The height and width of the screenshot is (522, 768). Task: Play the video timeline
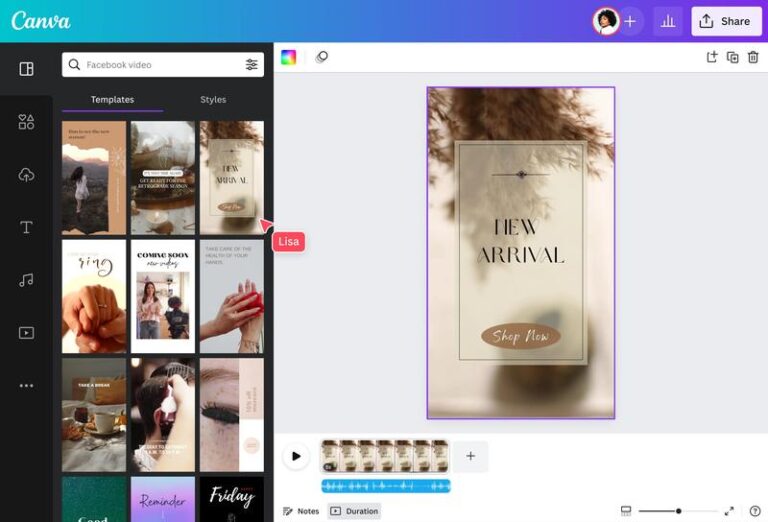pos(296,456)
